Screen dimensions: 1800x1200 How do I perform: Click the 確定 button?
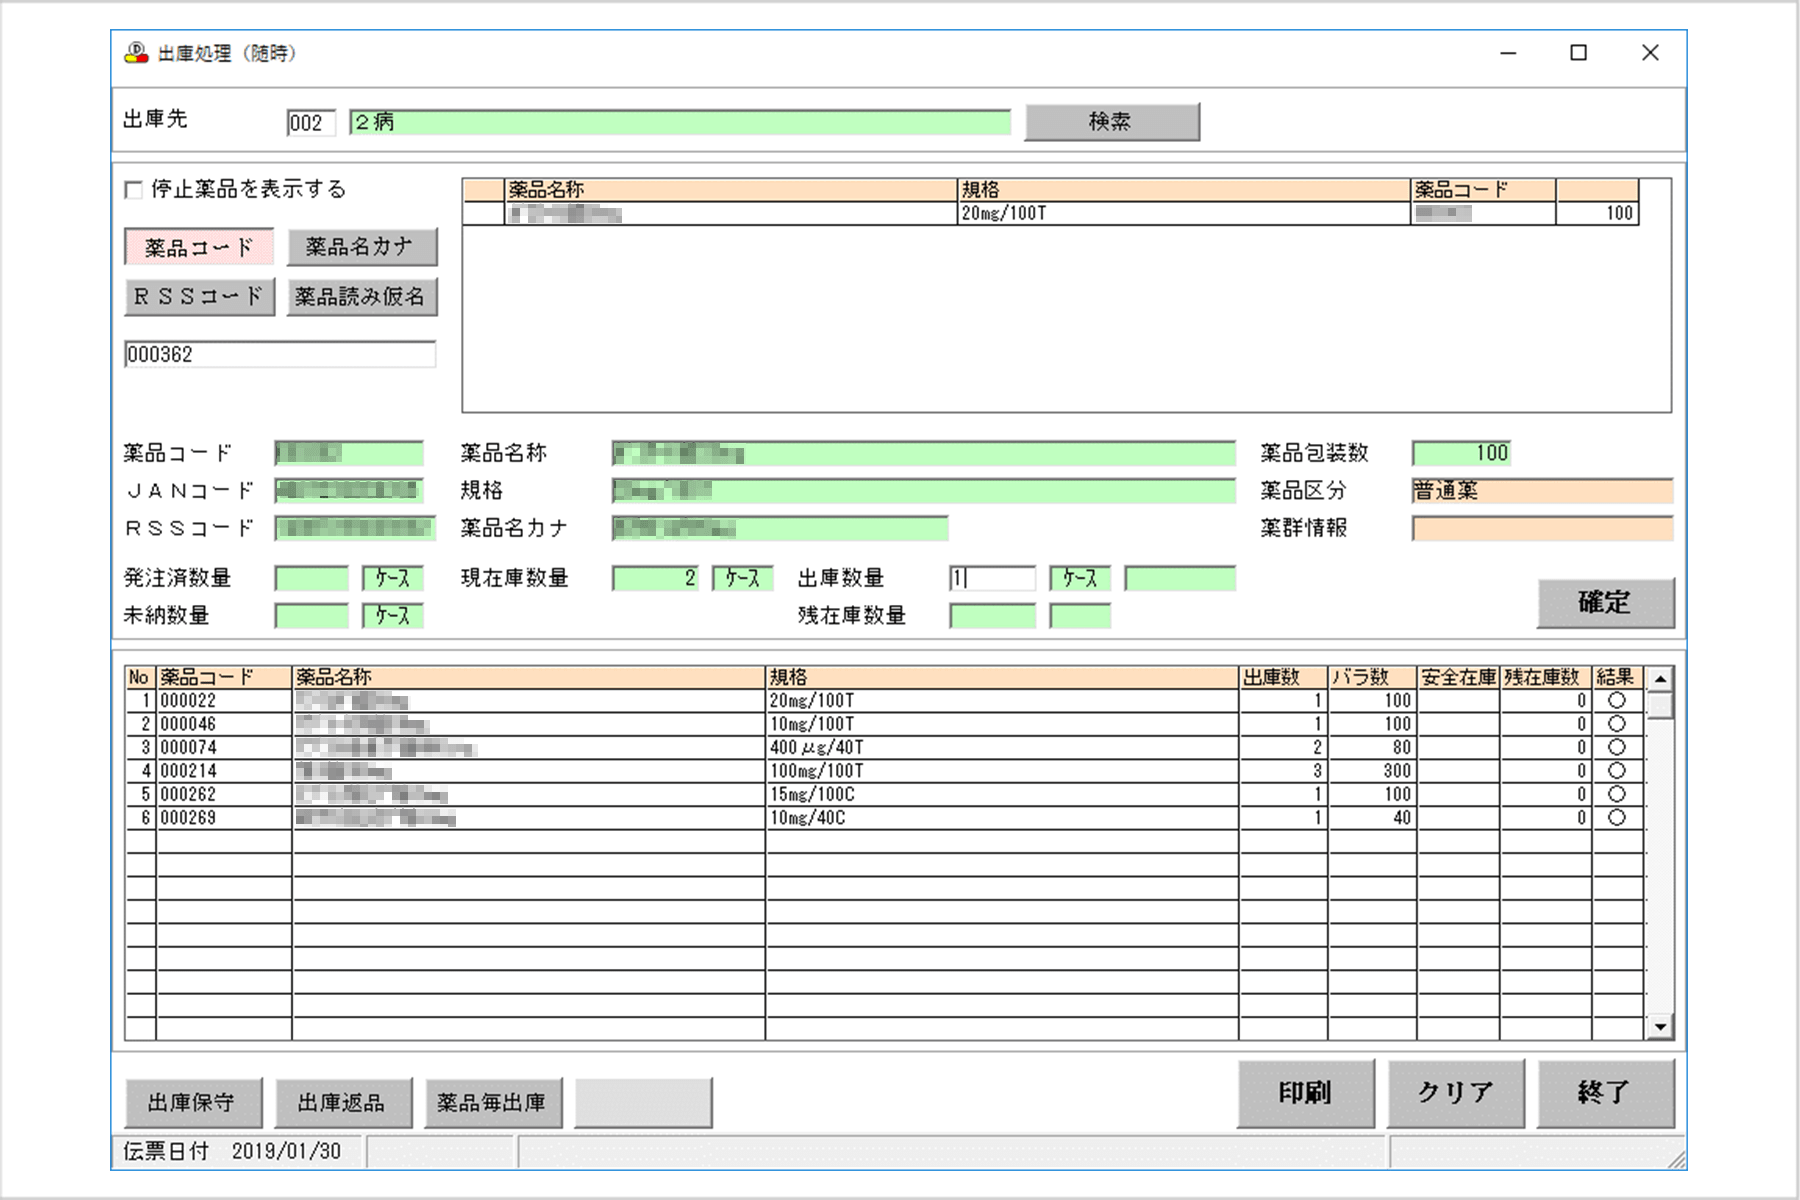pyautogui.click(x=1605, y=603)
